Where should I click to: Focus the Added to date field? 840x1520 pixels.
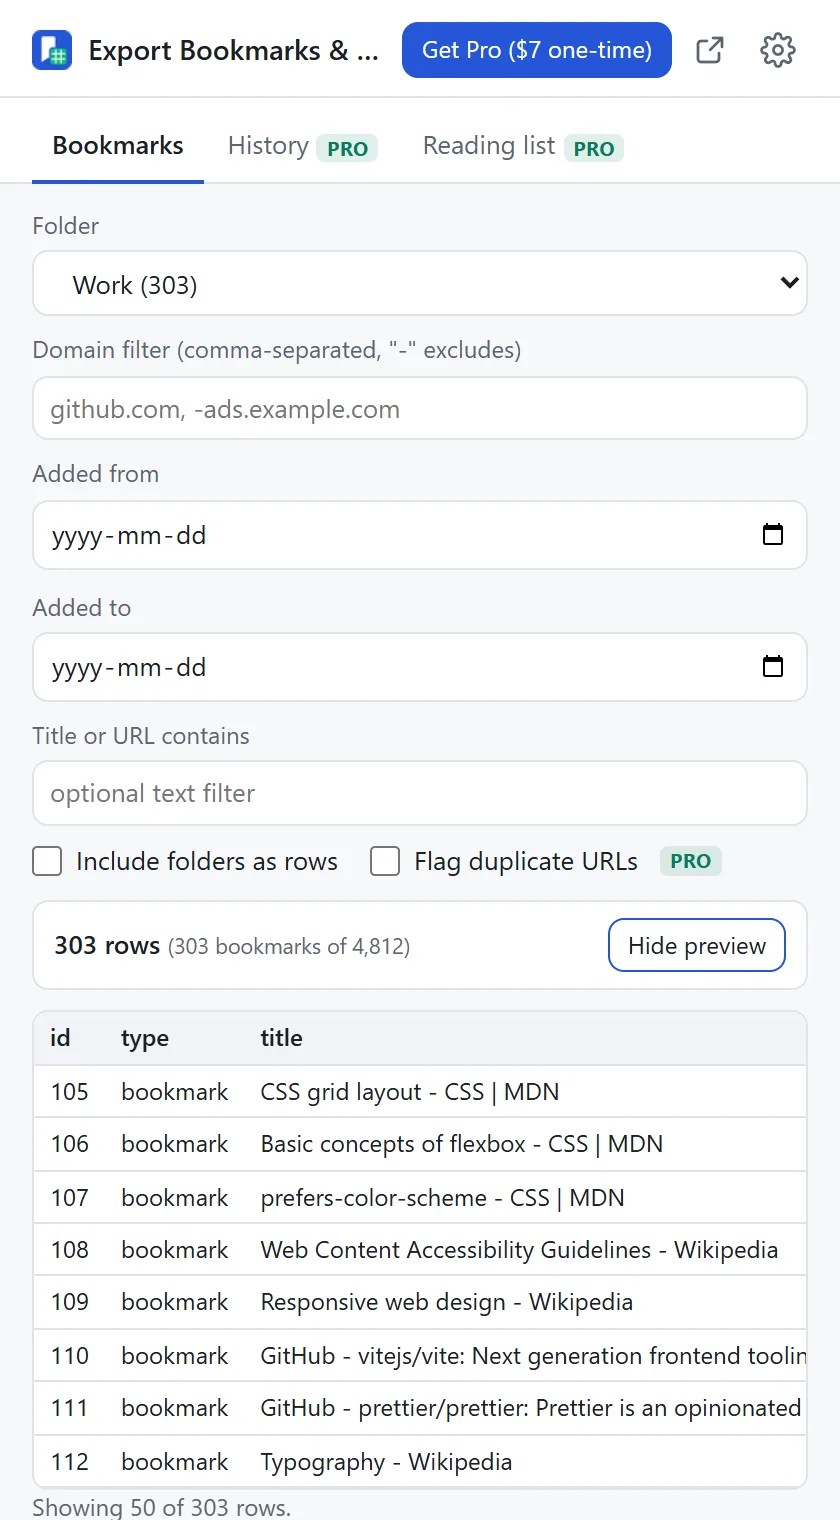point(420,667)
